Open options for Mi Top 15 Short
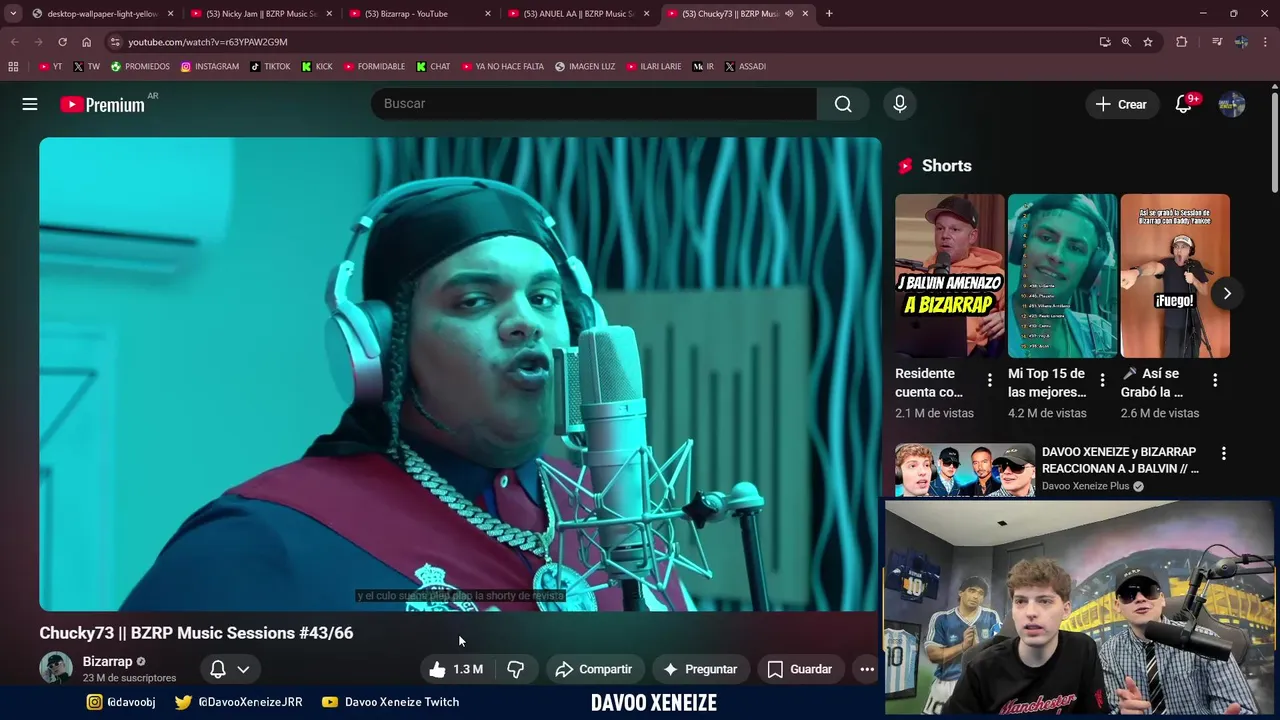 click(x=1103, y=380)
